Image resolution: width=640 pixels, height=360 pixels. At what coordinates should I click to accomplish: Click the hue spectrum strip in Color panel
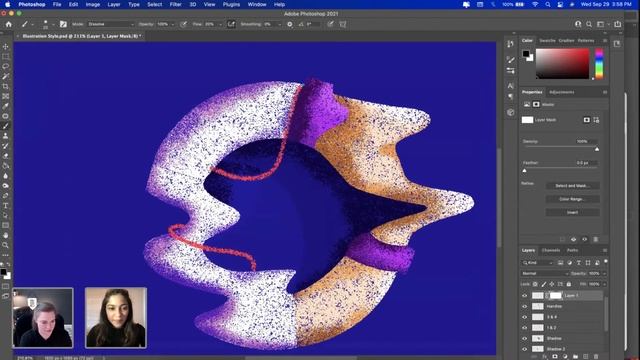coord(599,64)
